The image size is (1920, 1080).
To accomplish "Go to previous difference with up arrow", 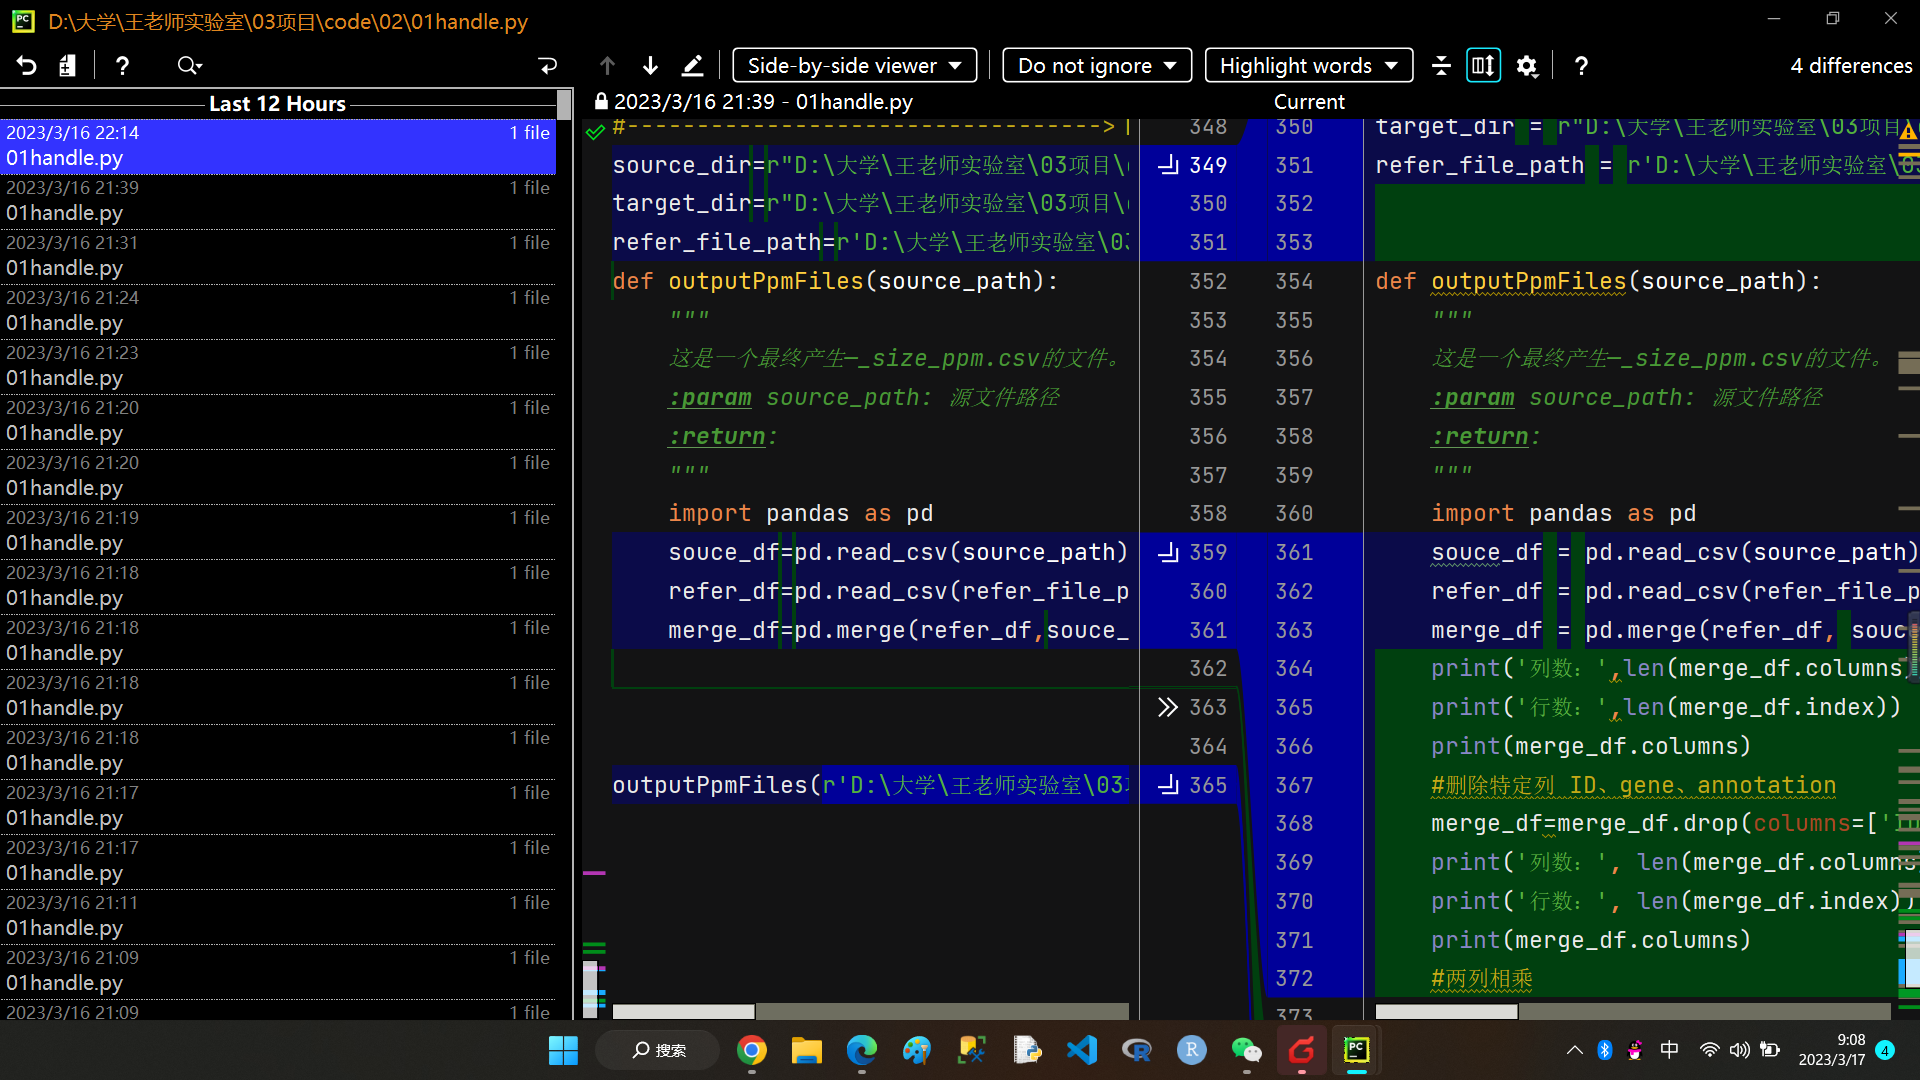I will [x=607, y=66].
